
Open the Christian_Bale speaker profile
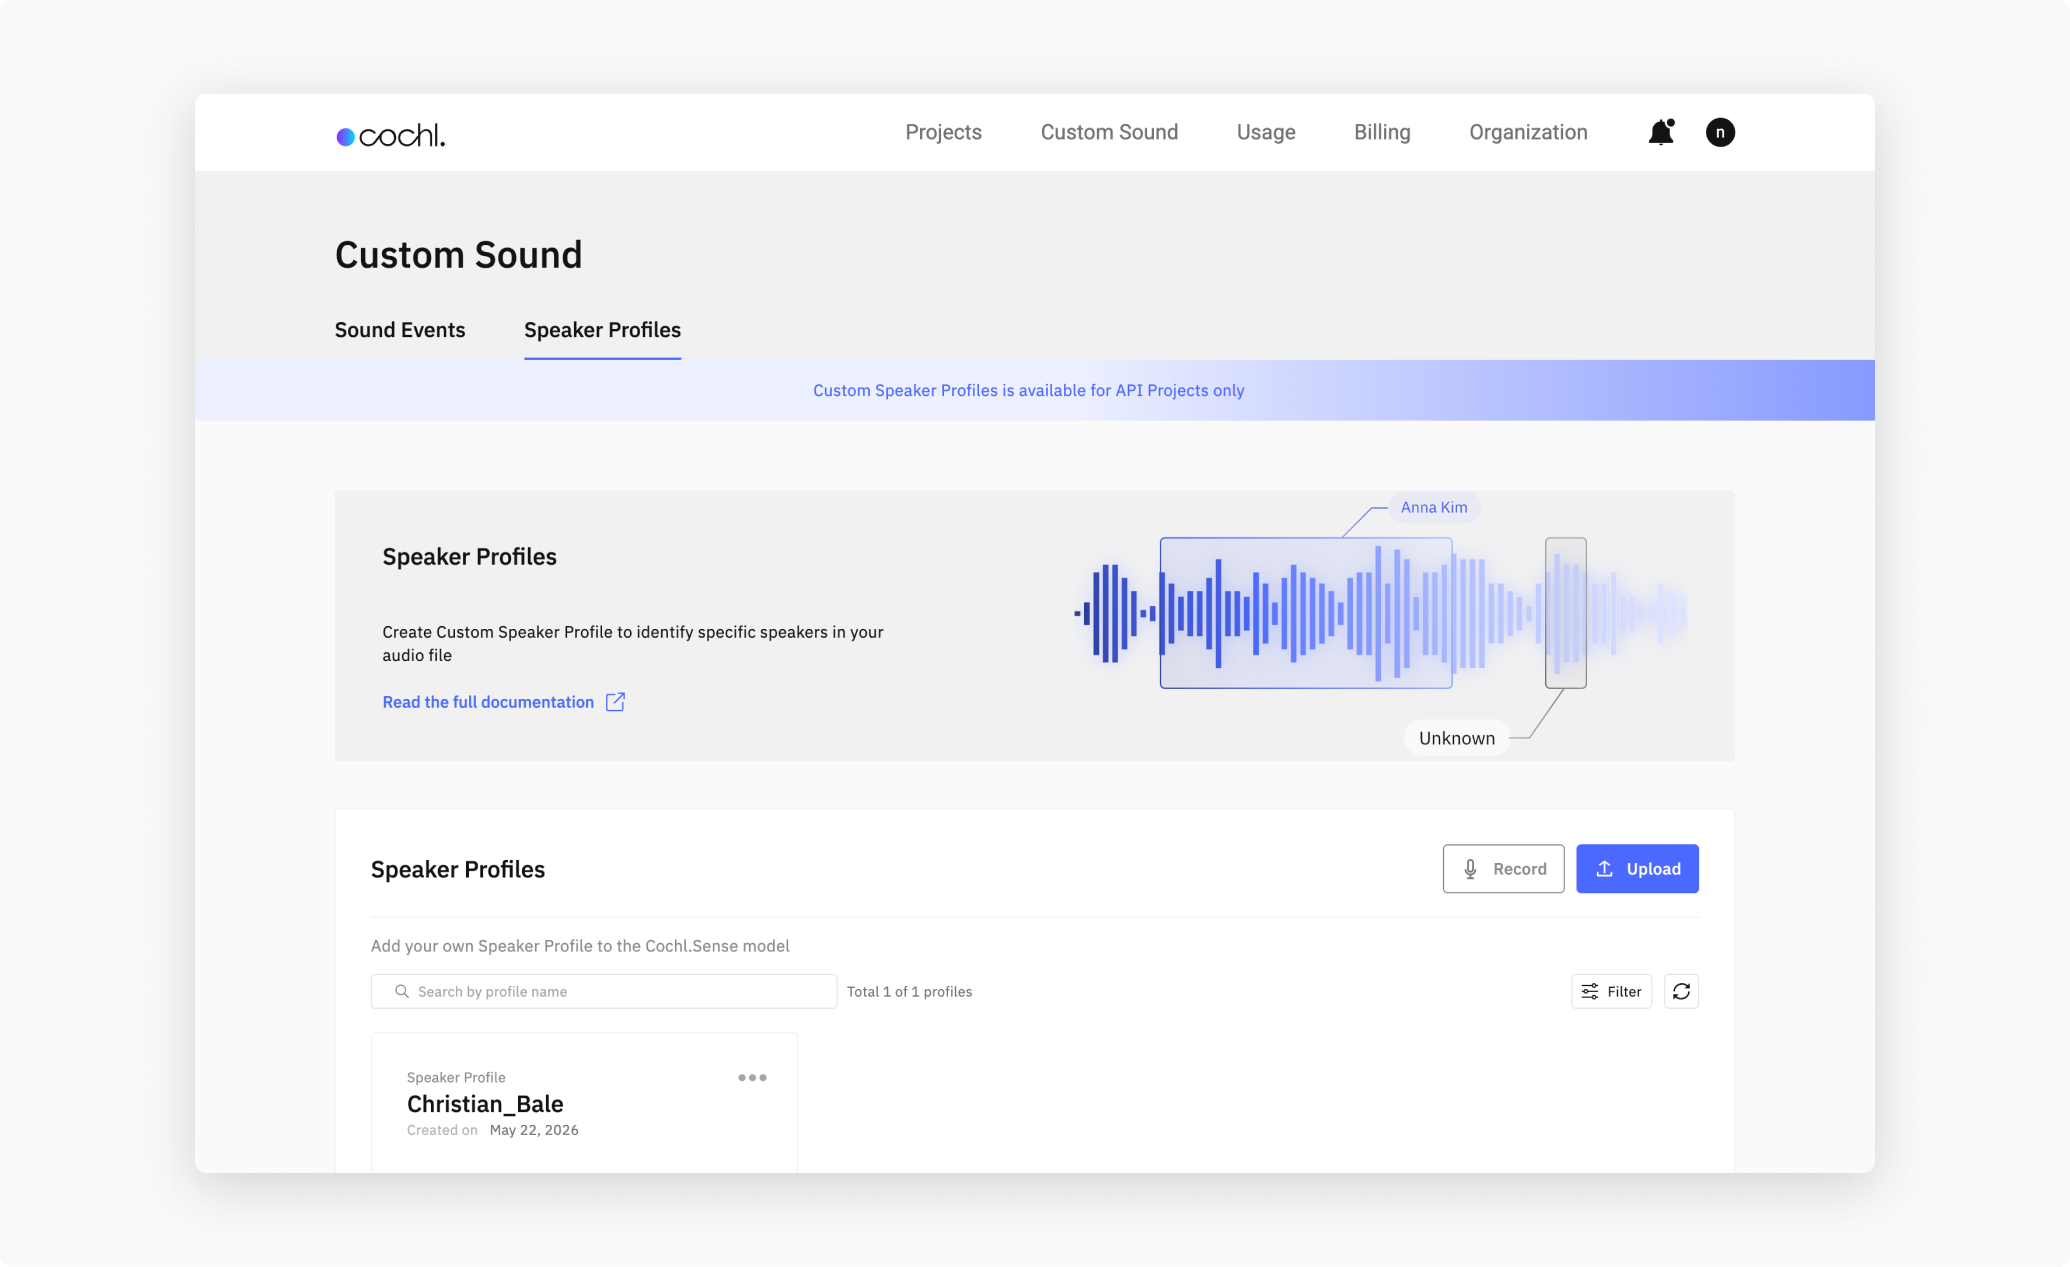[x=584, y=1103]
